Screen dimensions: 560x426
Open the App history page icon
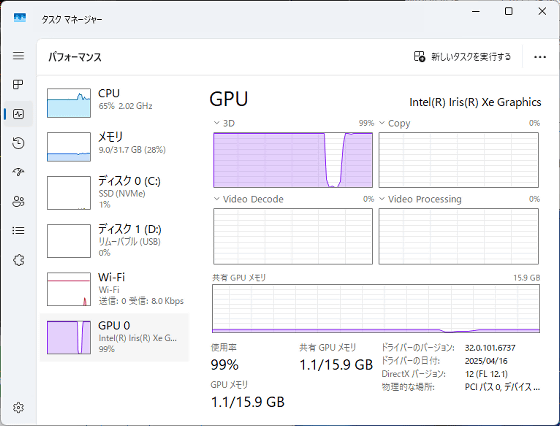pos(18,143)
